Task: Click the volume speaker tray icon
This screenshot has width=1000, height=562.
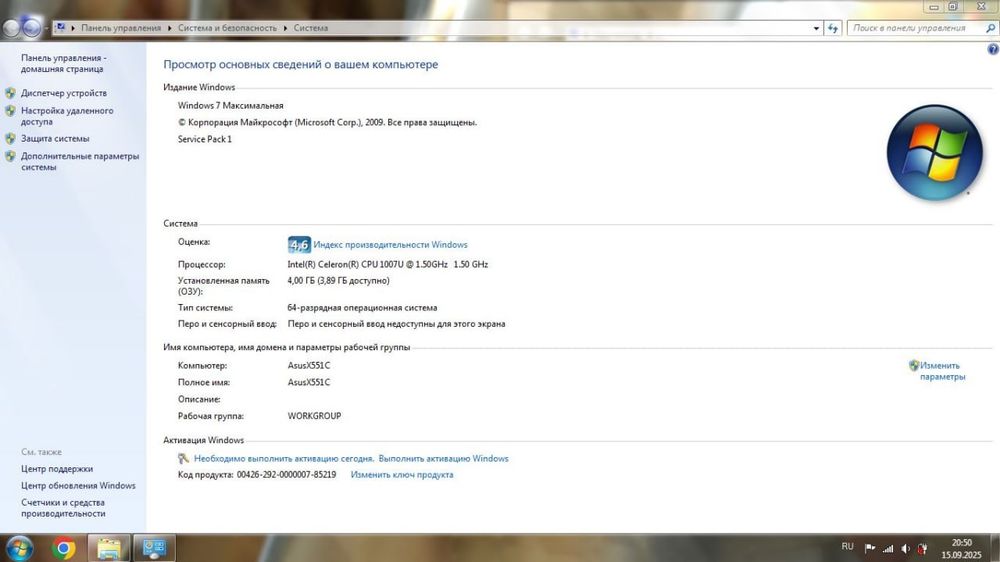Action: click(906, 548)
